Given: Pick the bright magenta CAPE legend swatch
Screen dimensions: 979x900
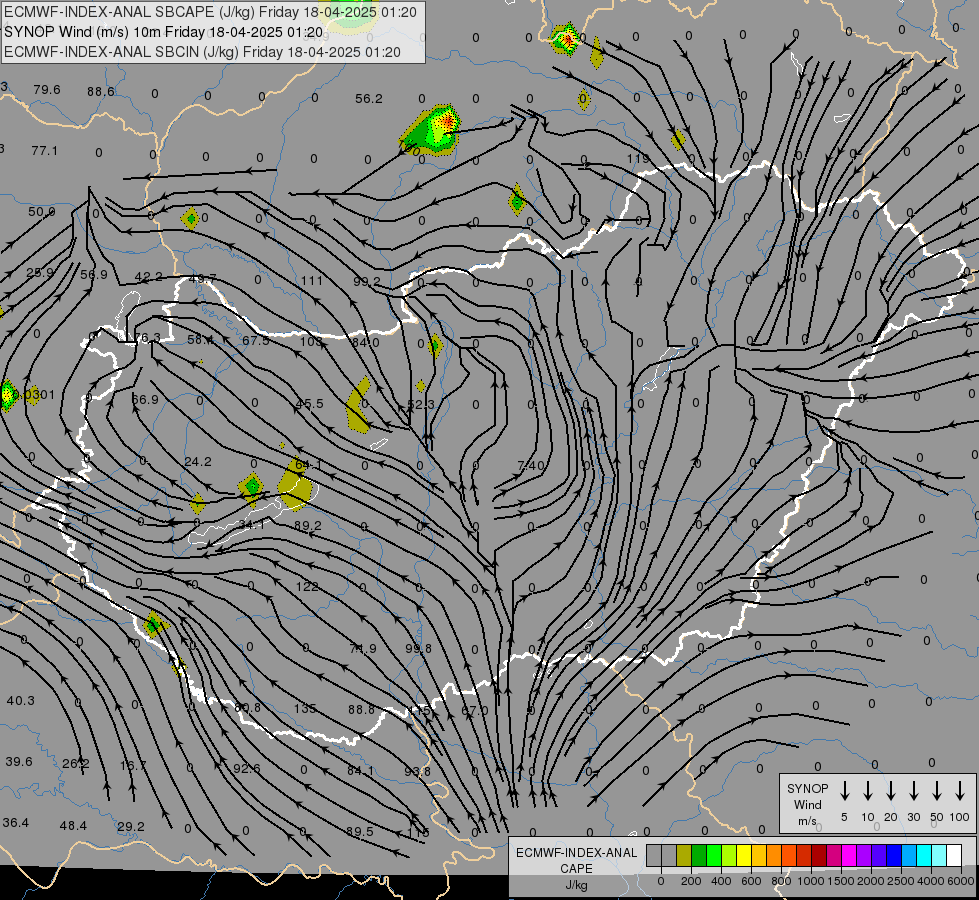Looking at the screenshot, I should 849,855.
